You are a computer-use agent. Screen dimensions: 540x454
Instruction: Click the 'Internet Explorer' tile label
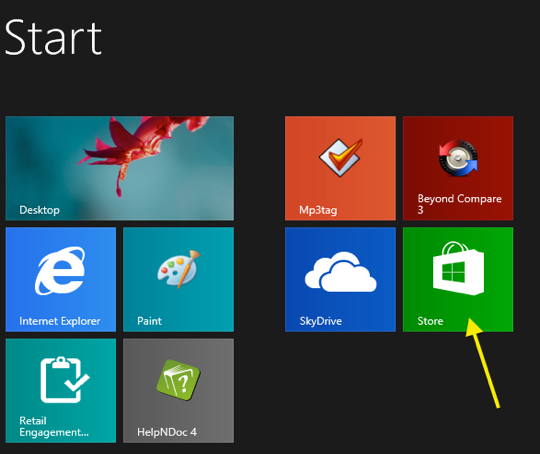point(60,321)
